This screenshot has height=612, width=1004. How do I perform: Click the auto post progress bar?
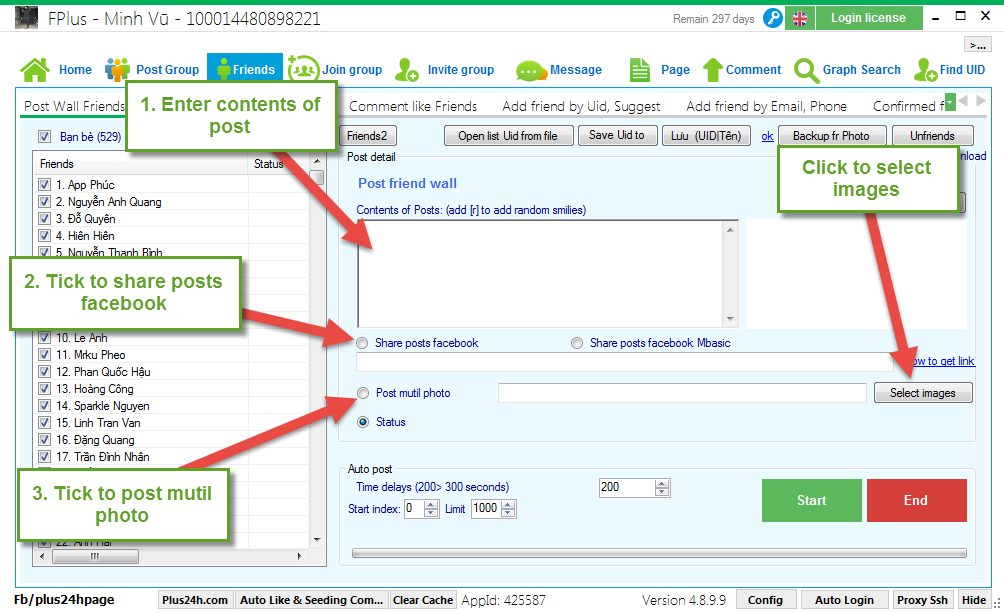tap(659, 553)
